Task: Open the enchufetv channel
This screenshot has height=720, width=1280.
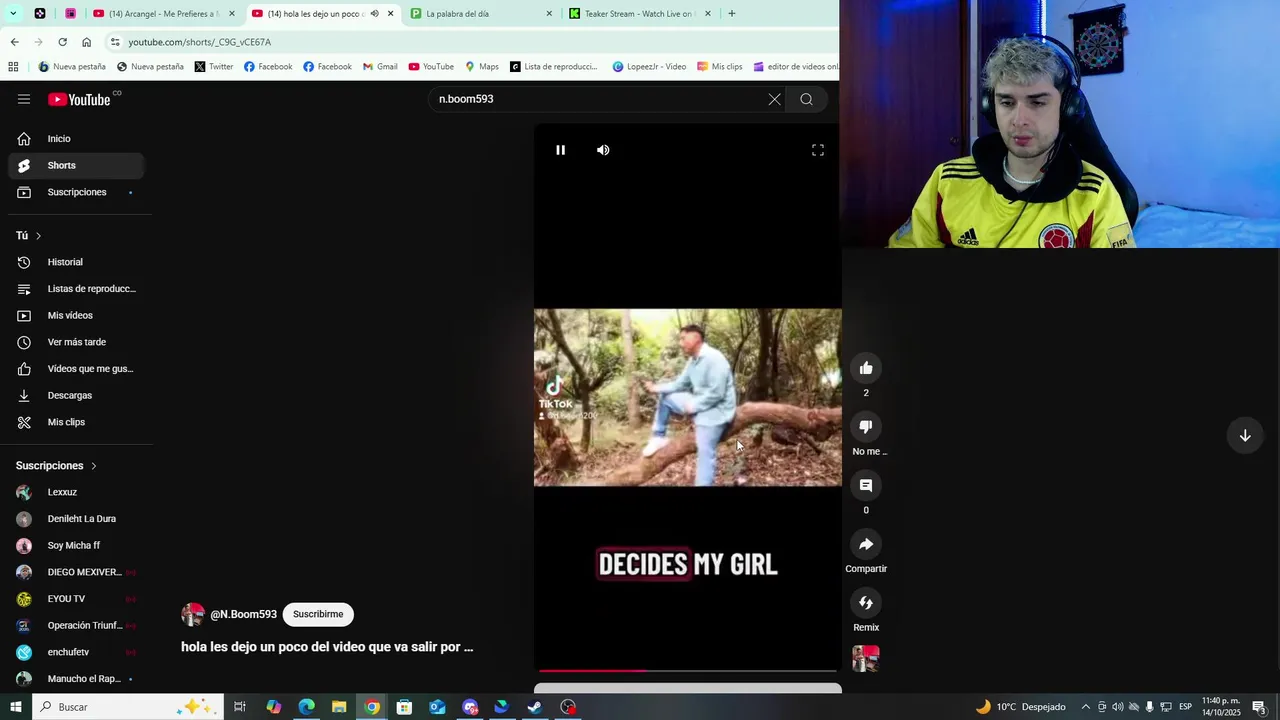Action: 76,652
